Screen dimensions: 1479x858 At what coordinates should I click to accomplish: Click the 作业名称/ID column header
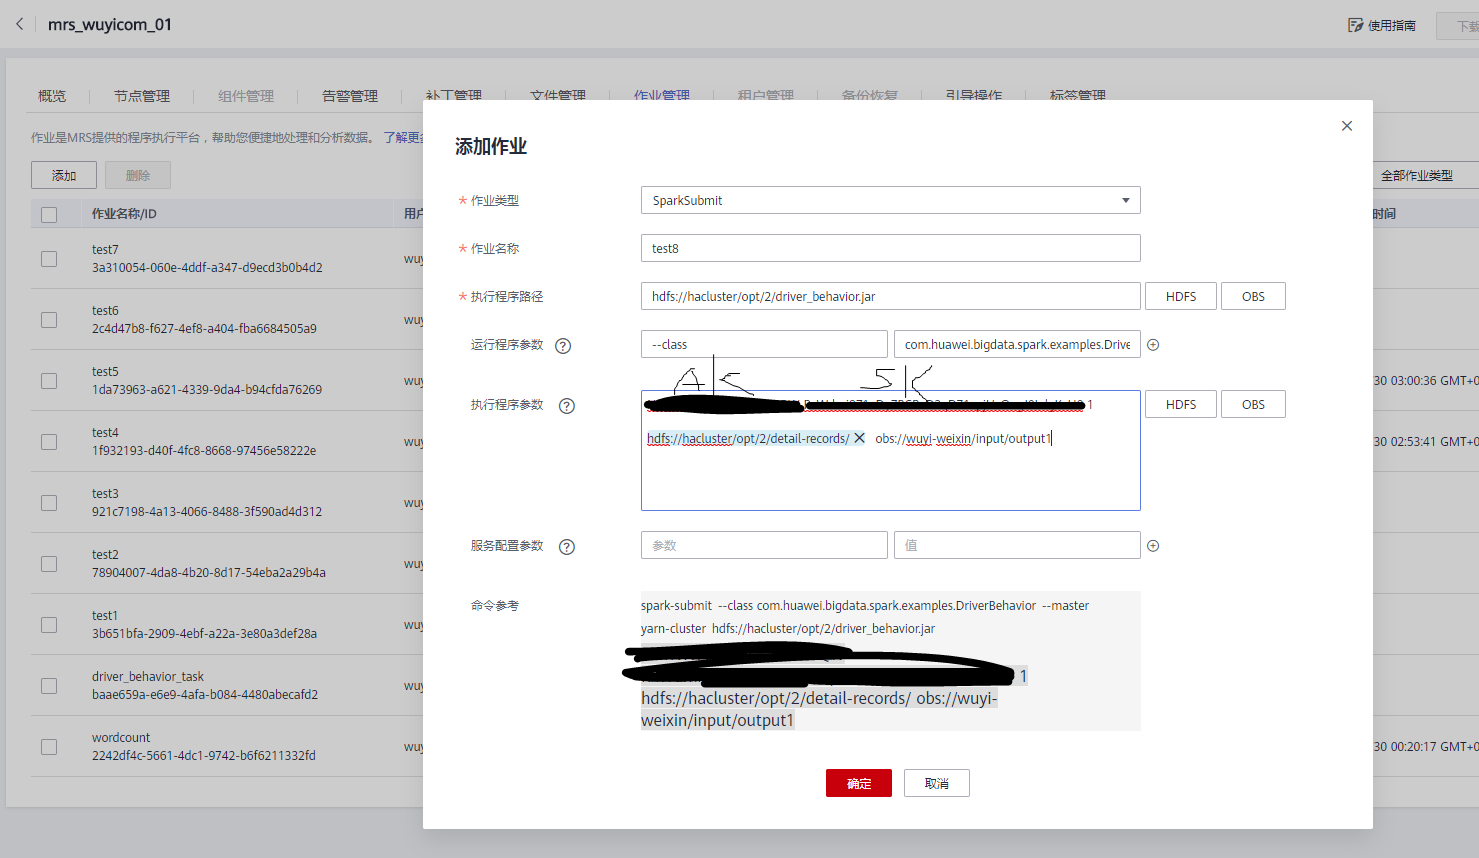coord(124,214)
